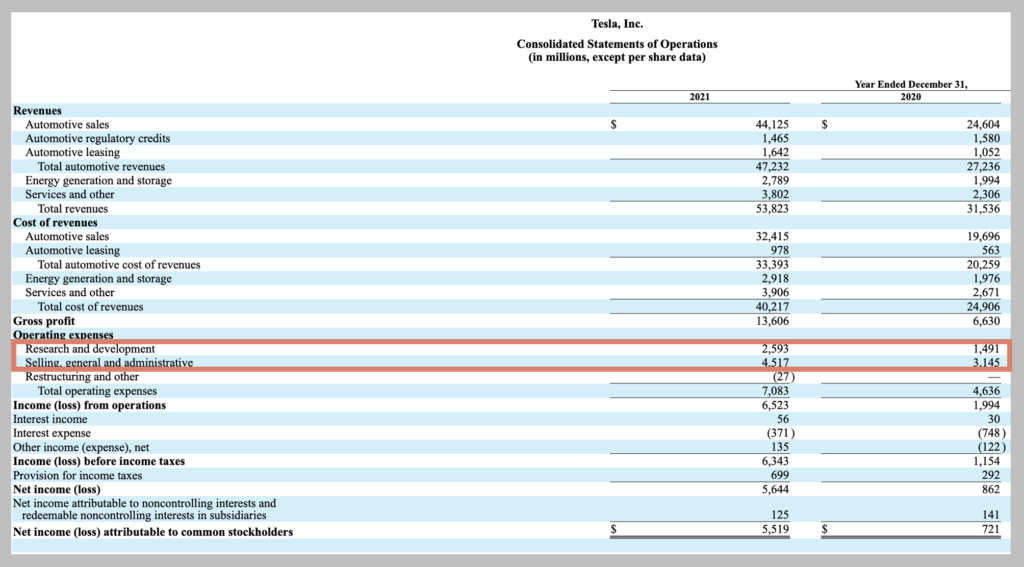The height and width of the screenshot is (567, 1024).
Task: Click cost of automotive leasing value '978'
Action: point(780,251)
